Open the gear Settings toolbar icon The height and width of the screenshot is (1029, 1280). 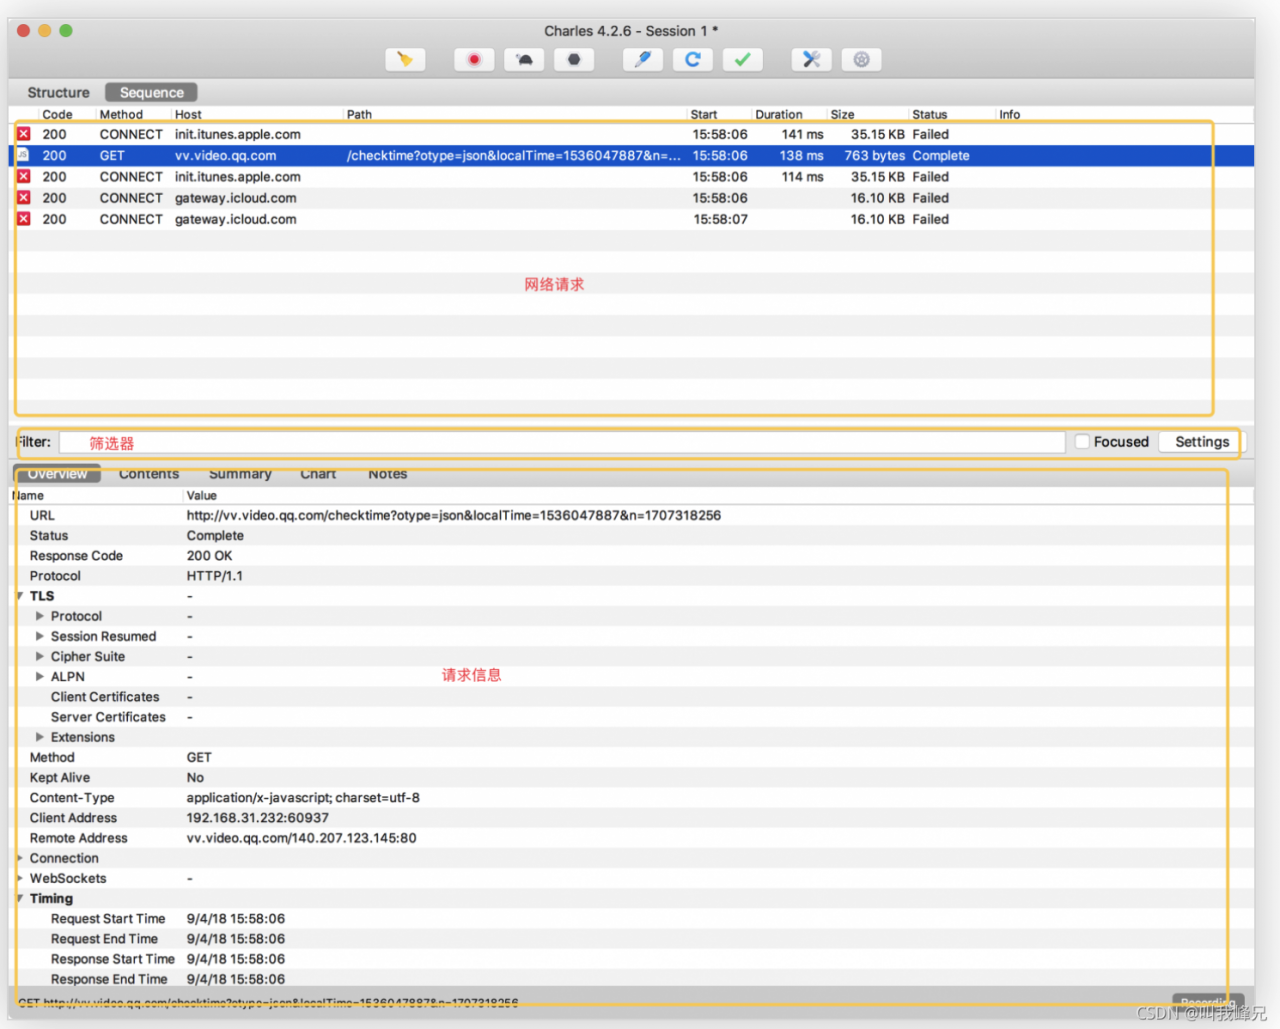click(x=861, y=60)
